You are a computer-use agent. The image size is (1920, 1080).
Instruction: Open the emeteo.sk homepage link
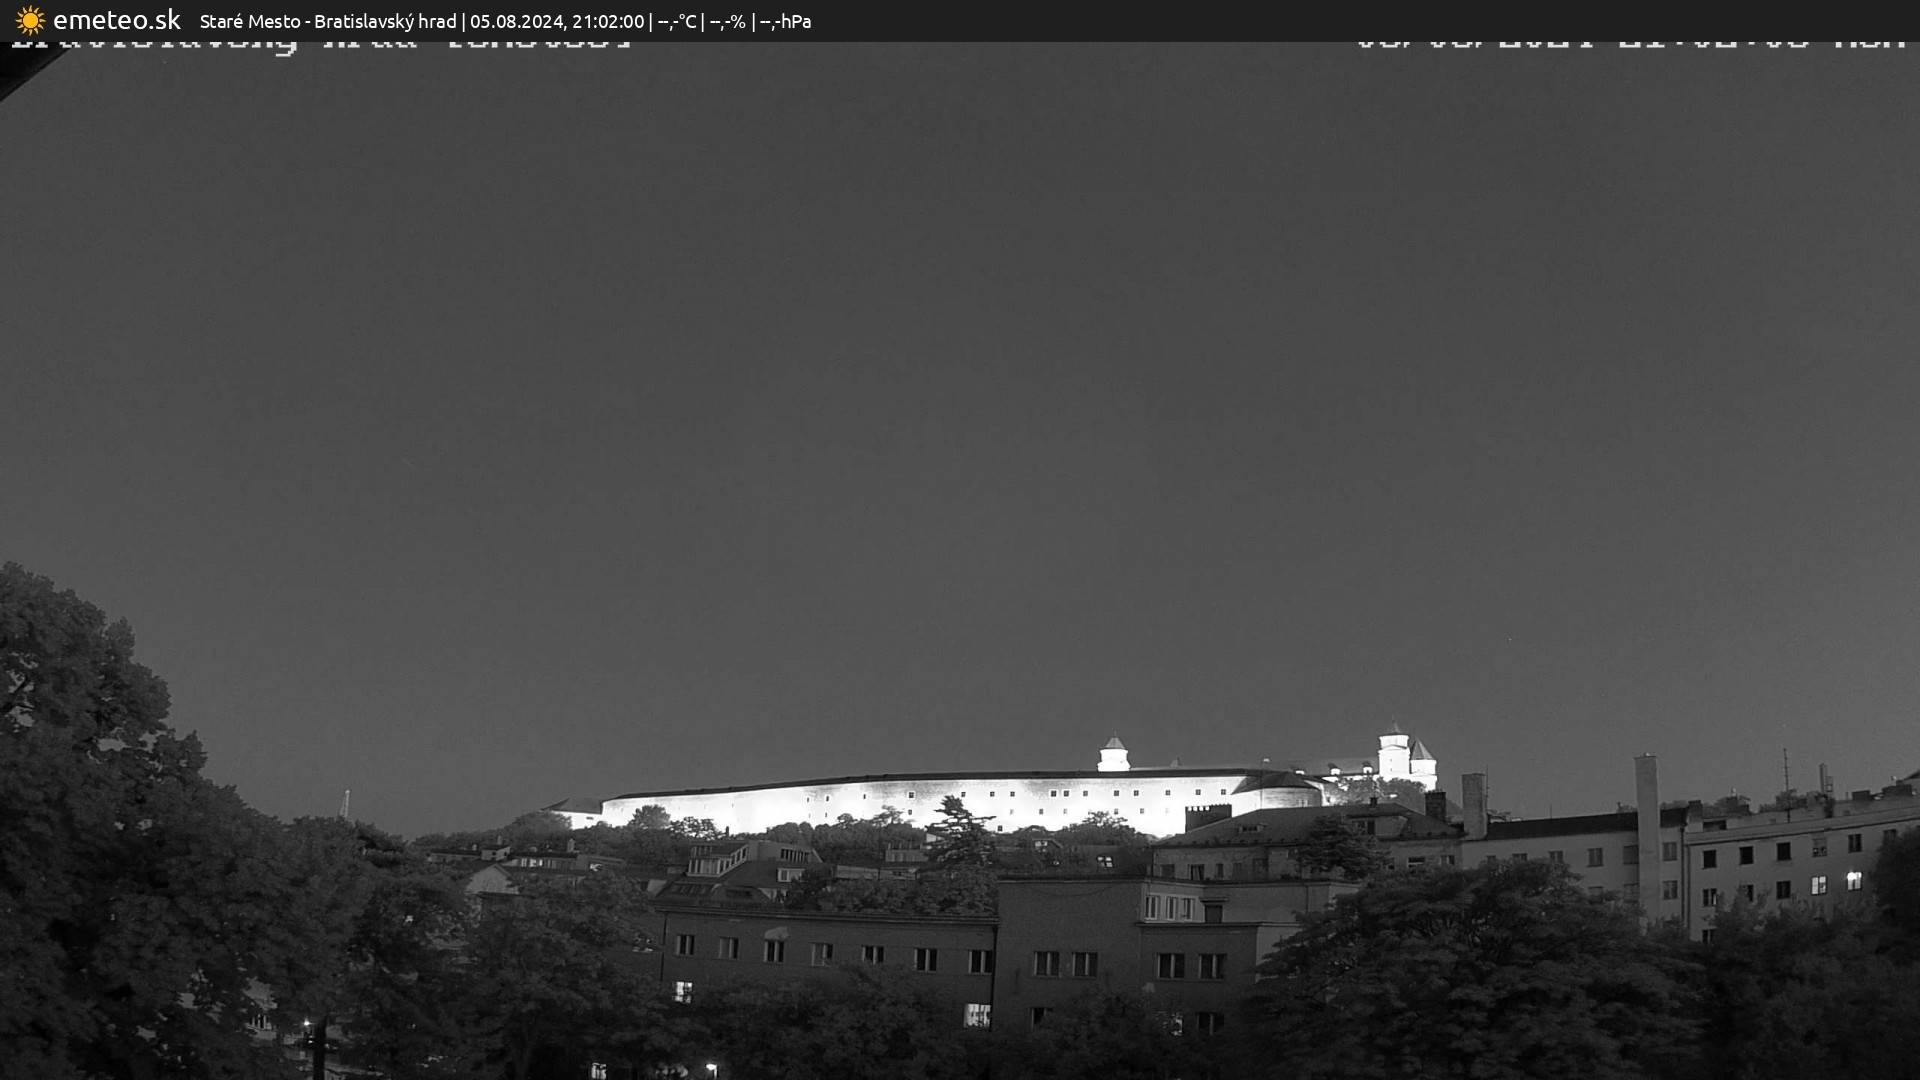coord(117,19)
